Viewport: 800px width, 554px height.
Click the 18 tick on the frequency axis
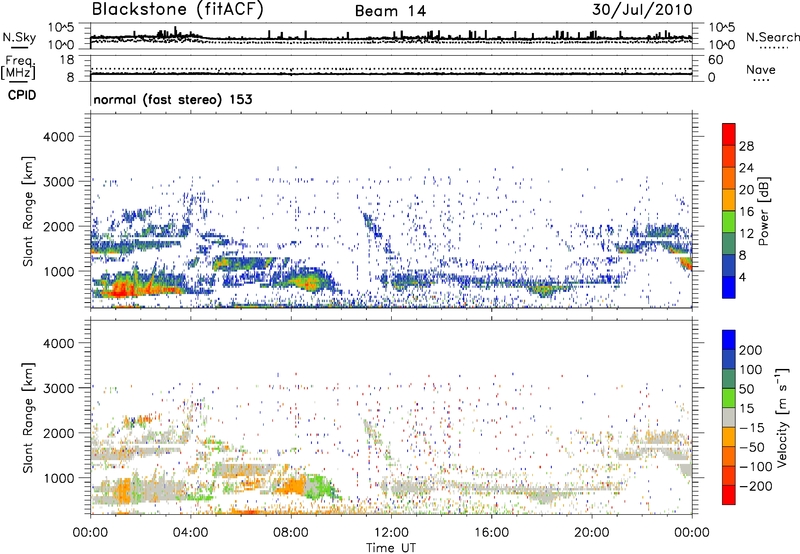(x=67, y=60)
